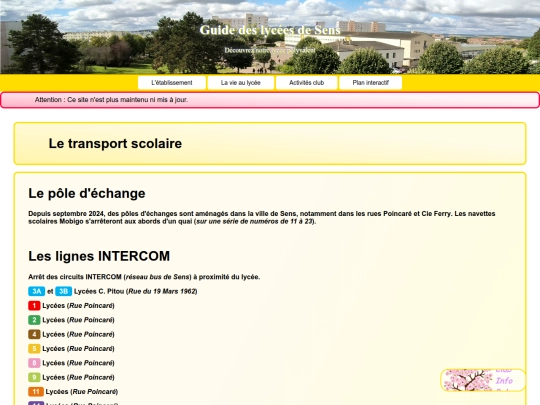Click the Arrêt des circuits INTERCOM sentence
Viewport: 540px width, 405px height.
(144, 277)
